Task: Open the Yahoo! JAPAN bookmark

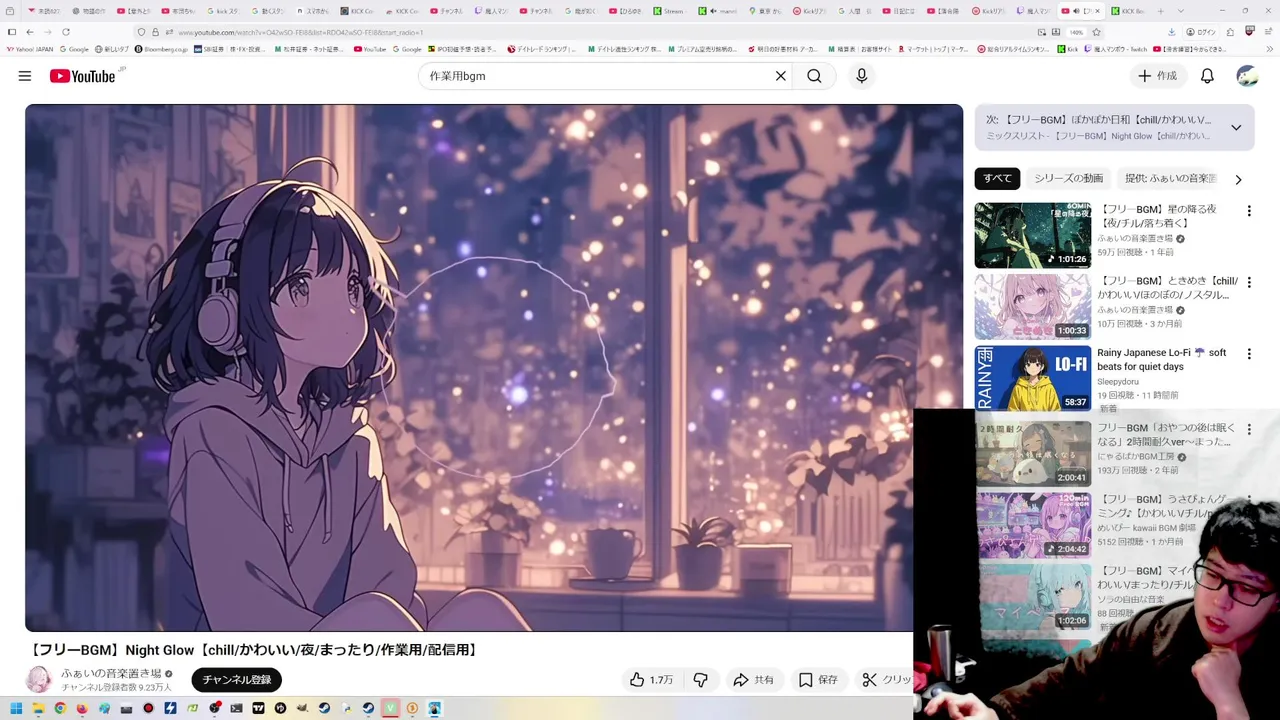Action: pos(30,49)
